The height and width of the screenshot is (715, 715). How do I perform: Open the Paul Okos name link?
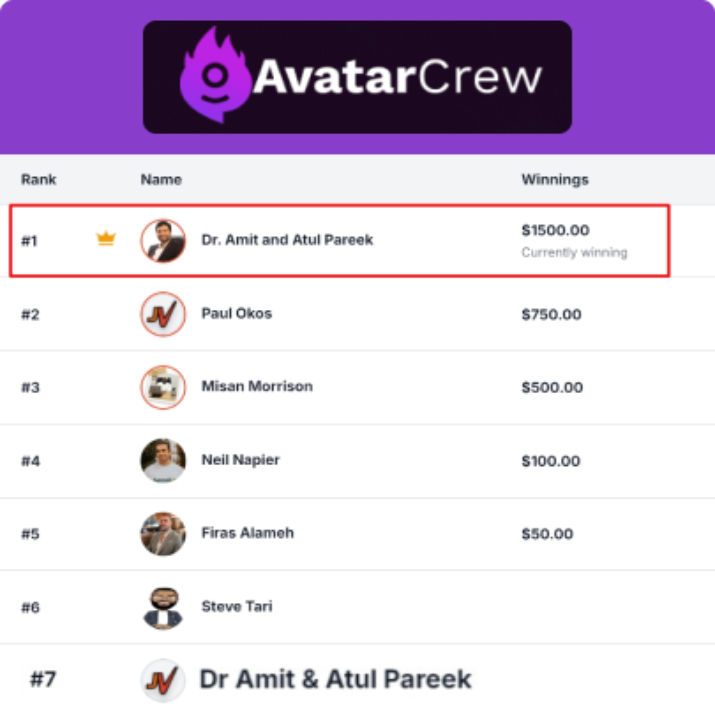pyautogui.click(x=236, y=313)
